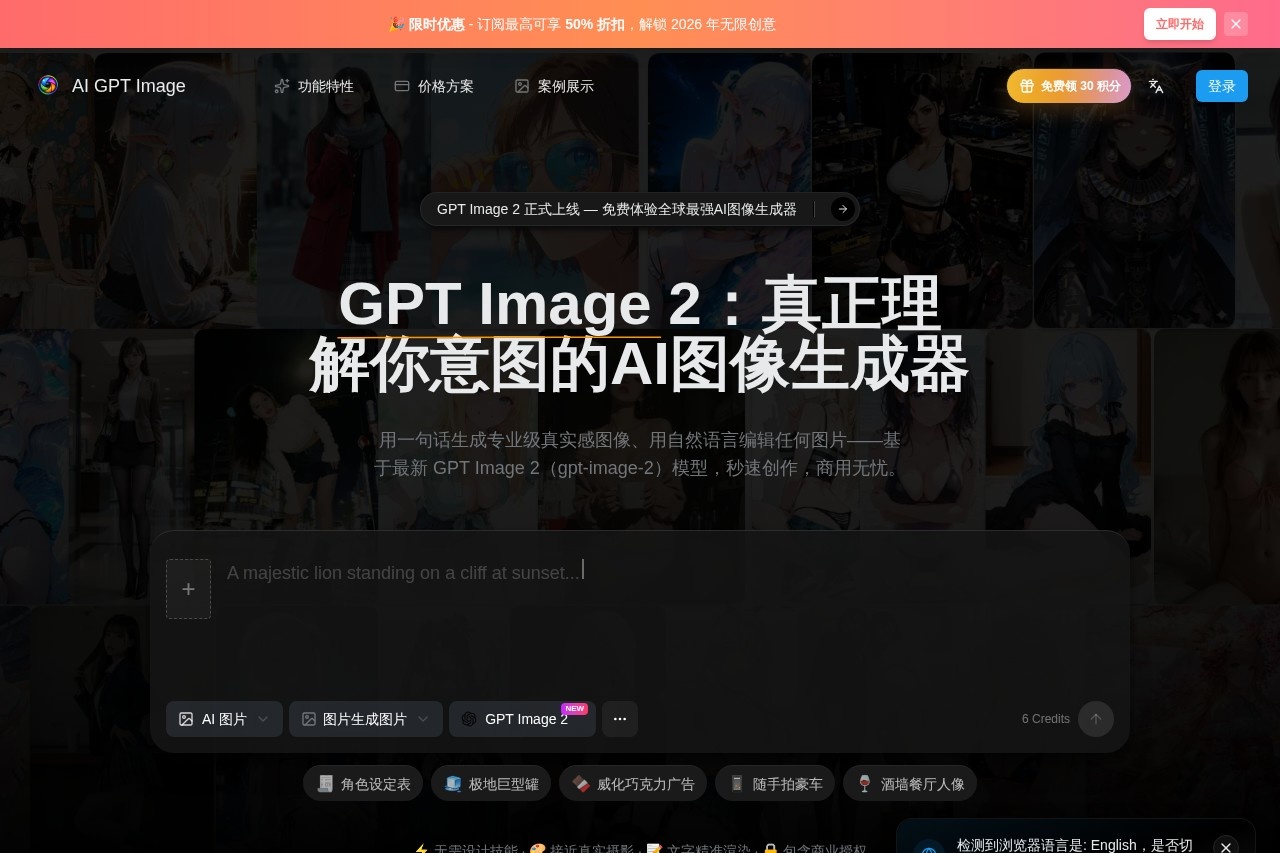1280x853 pixels.
Task: Expand the 图片生成图片 mode dropdown
Action: 366,719
